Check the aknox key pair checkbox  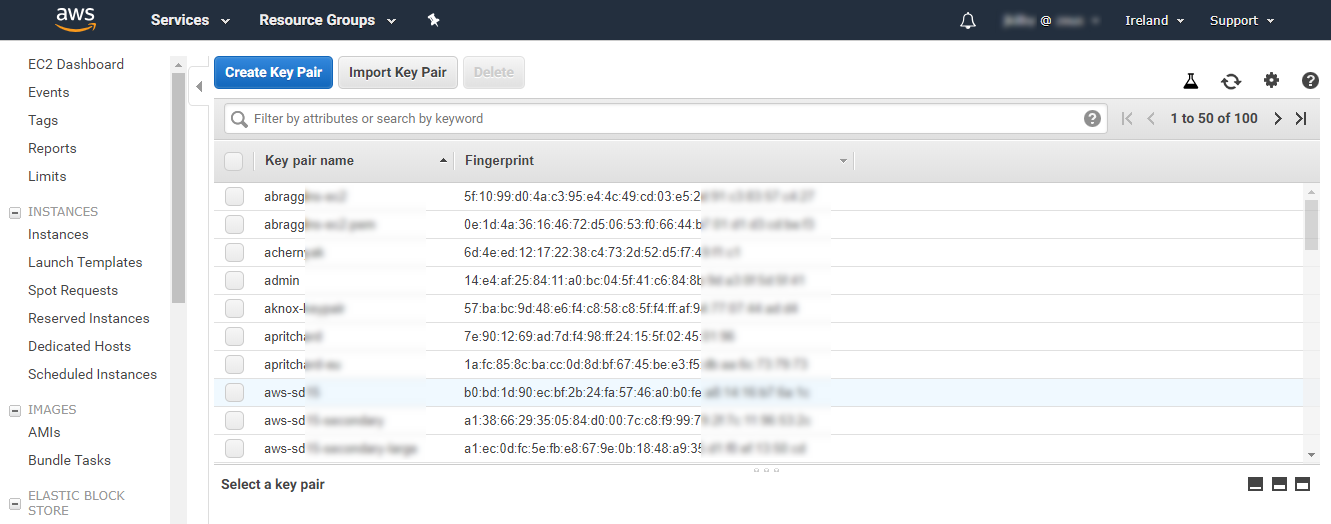tap(234, 309)
